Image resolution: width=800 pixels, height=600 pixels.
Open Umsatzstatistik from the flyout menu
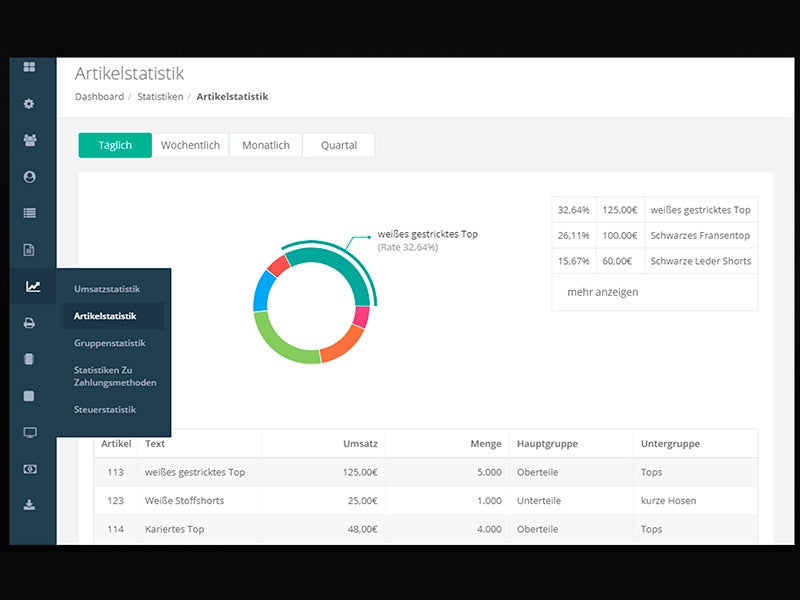coord(107,289)
